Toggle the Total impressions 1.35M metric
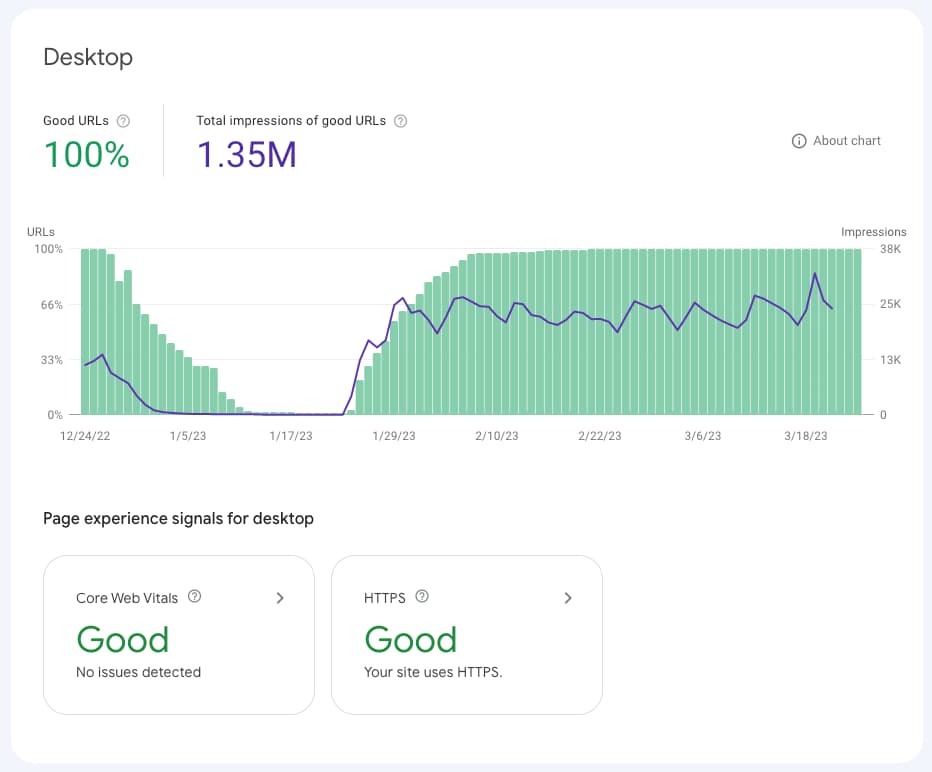The height and width of the screenshot is (772, 932). (247, 156)
